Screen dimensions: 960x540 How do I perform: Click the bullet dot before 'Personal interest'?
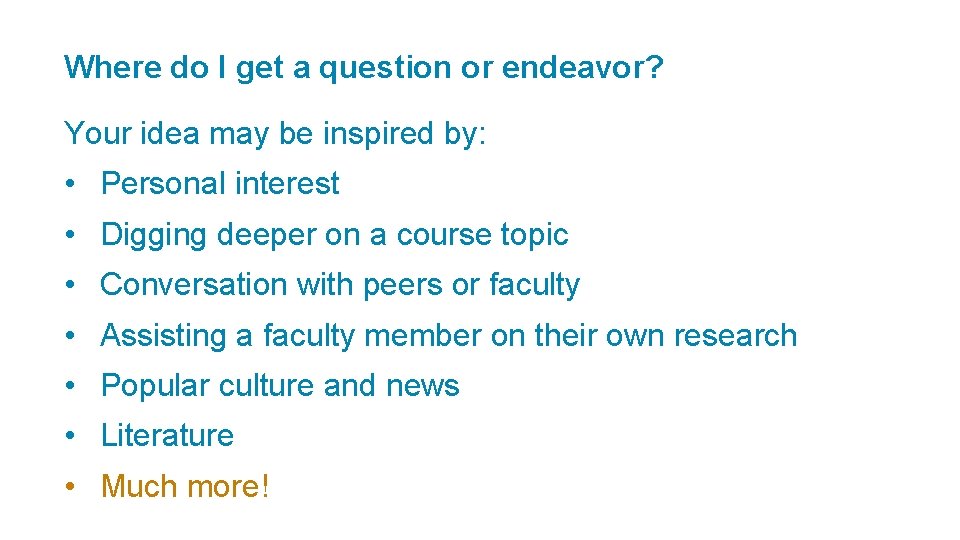point(70,185)
